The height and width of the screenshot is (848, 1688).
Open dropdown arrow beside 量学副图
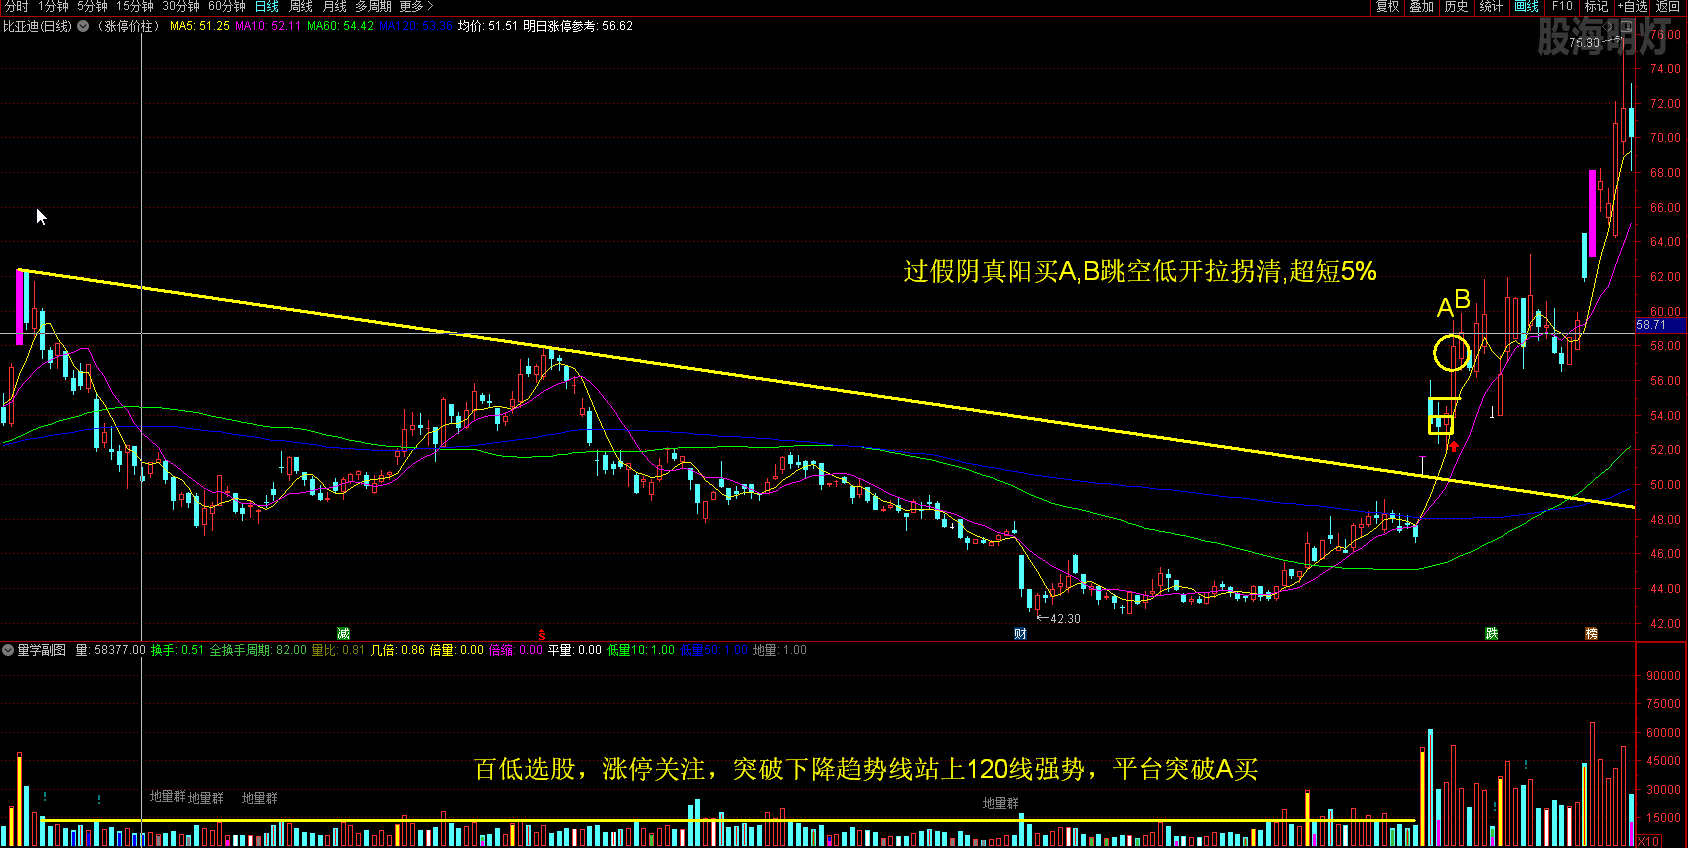click(8, 650)
